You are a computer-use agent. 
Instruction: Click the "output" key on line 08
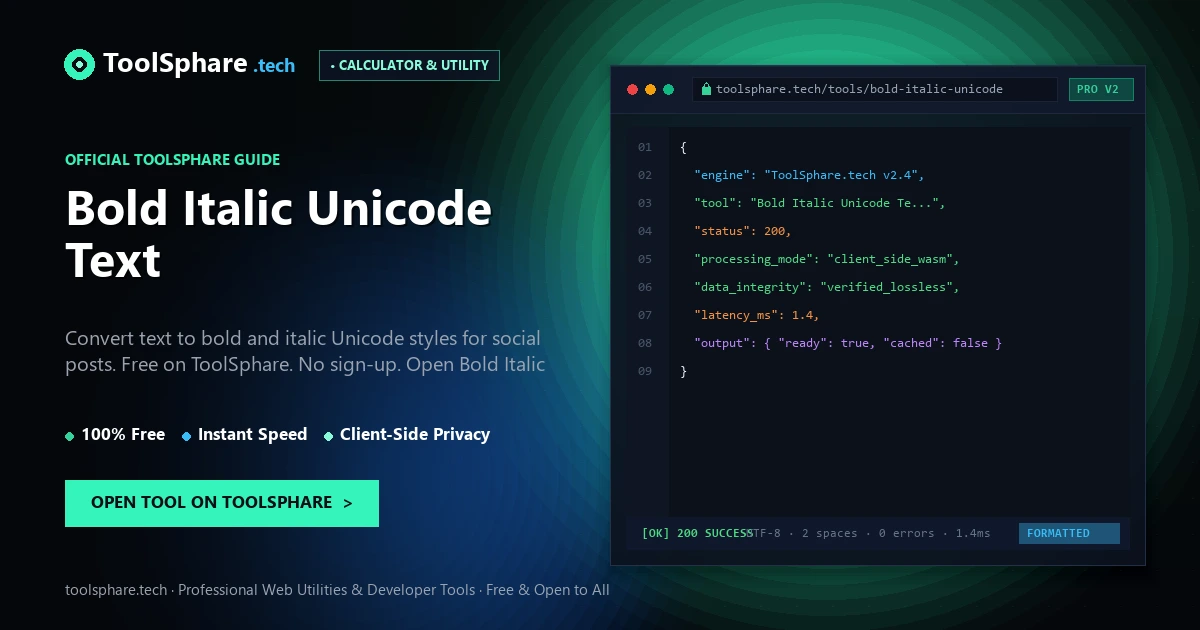720,343
